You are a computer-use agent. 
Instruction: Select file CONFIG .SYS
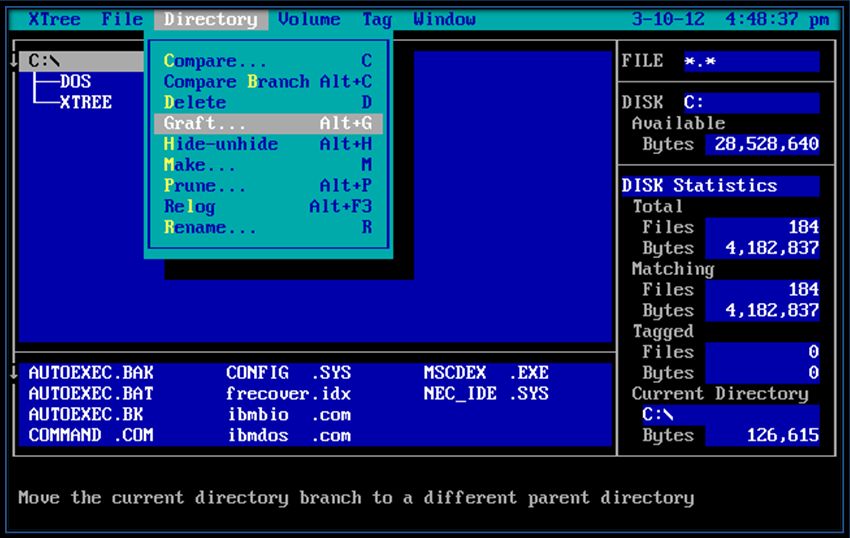289,373
